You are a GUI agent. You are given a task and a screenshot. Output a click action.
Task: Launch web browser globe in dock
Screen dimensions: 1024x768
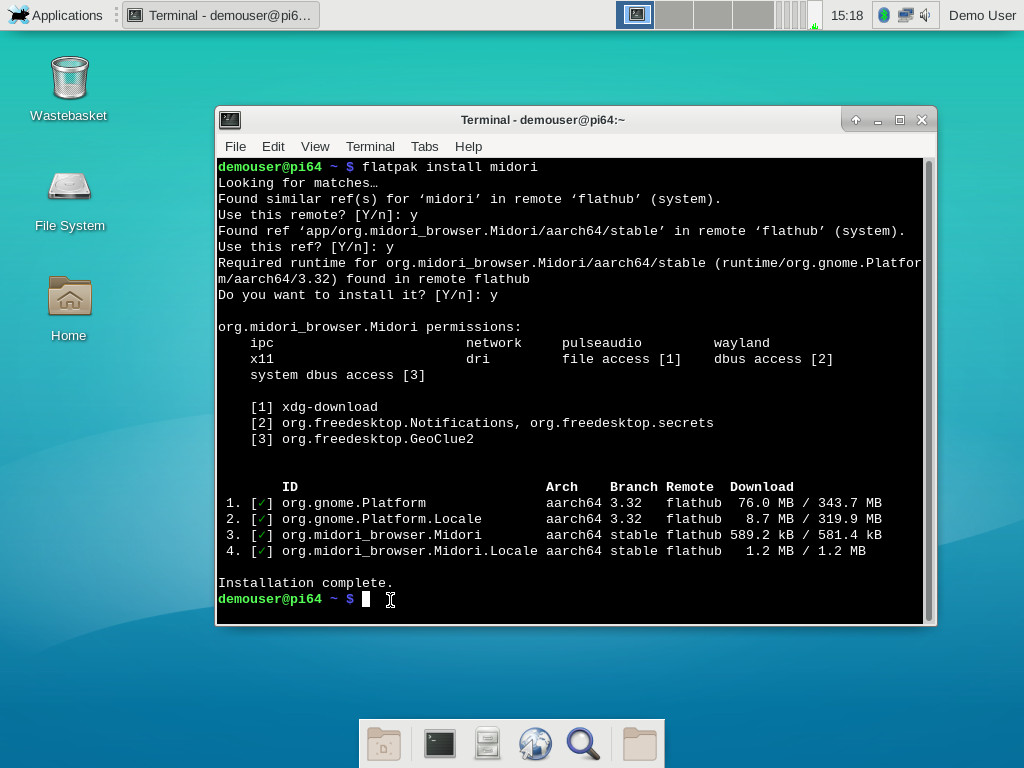(x=535, y=744)
